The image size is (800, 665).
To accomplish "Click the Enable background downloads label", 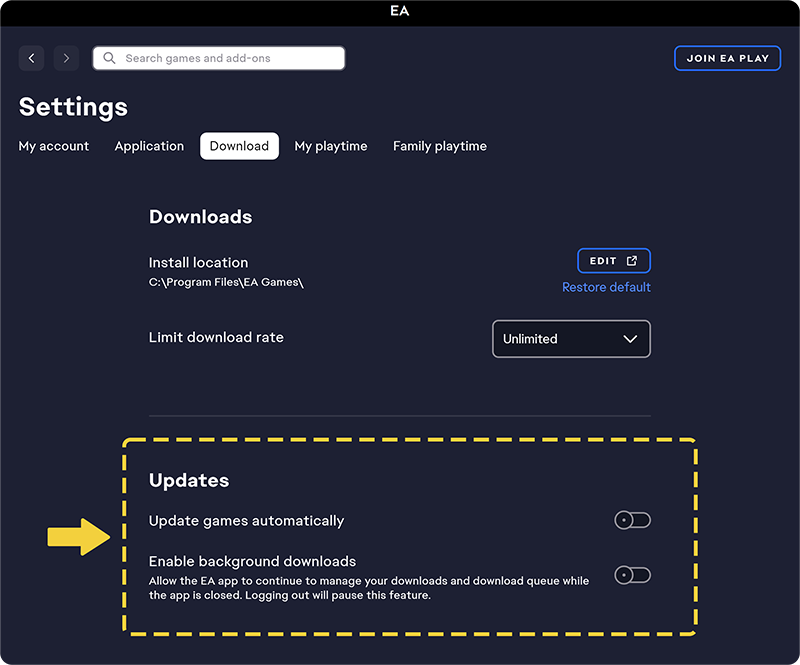I will [252, 561].
